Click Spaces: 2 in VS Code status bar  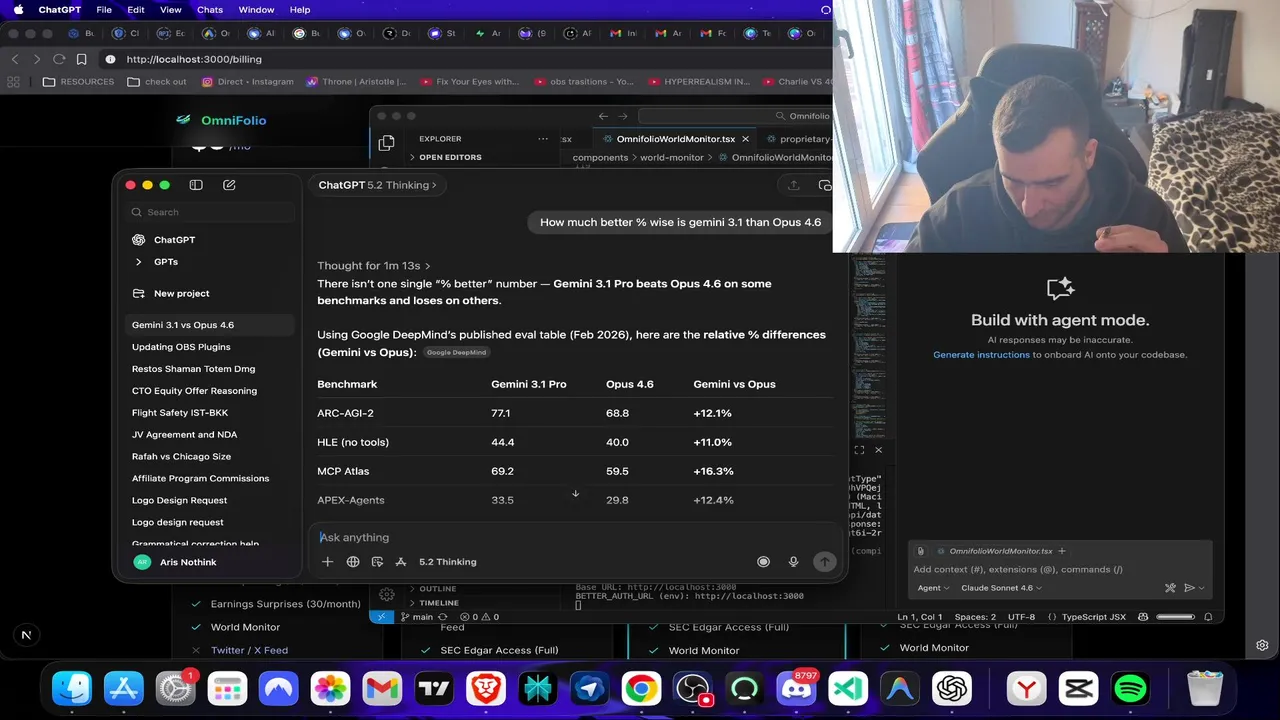click(x=975, y=617)
